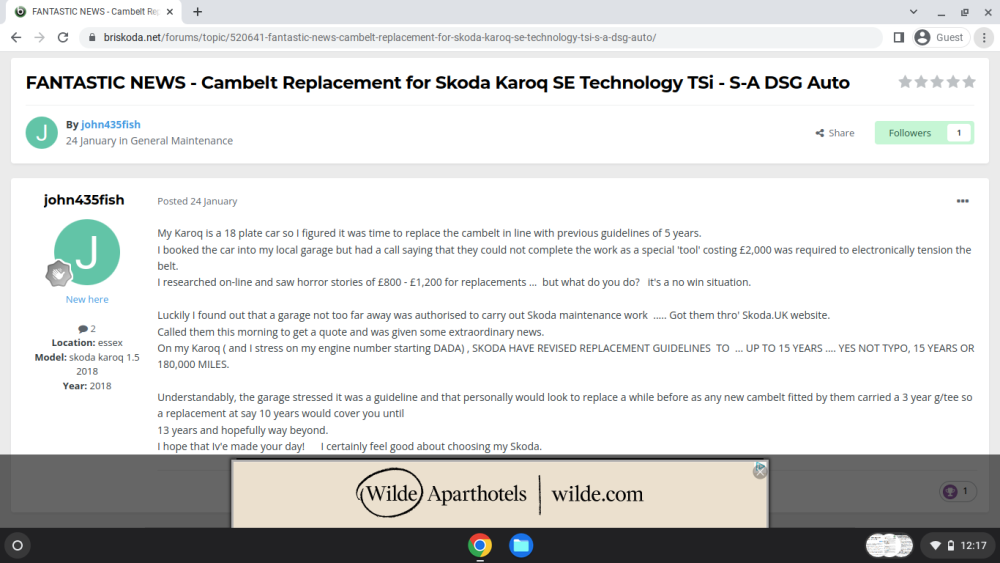Close the FANTASTIC NEWS tab
Screen dimensions: 1000x563
pyautogui.click(x=170, y=11)
